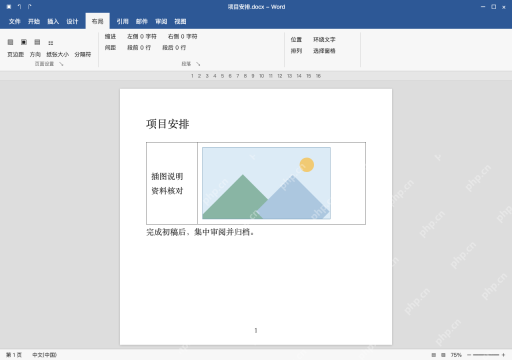The height and width of the screenshot is (360, 512).
Task: Select the mountain picture in the table
Action: pos(266,183)
